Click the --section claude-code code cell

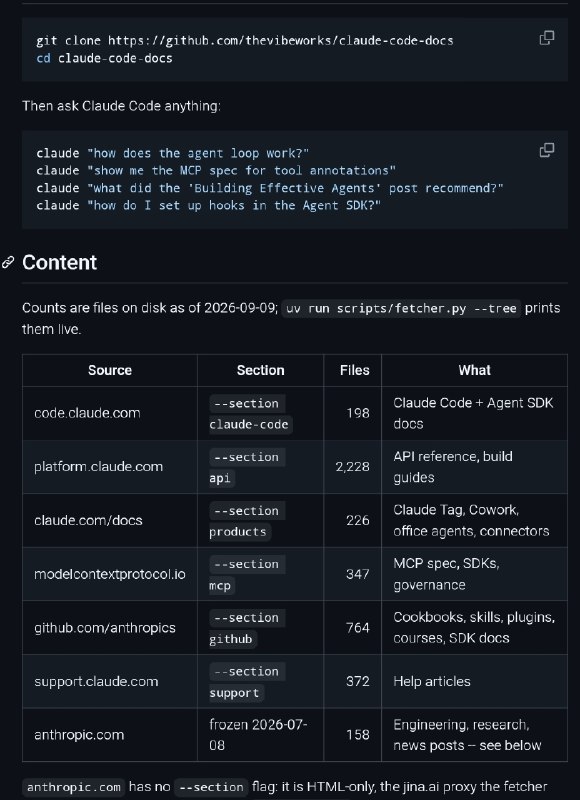coord(250,414)
